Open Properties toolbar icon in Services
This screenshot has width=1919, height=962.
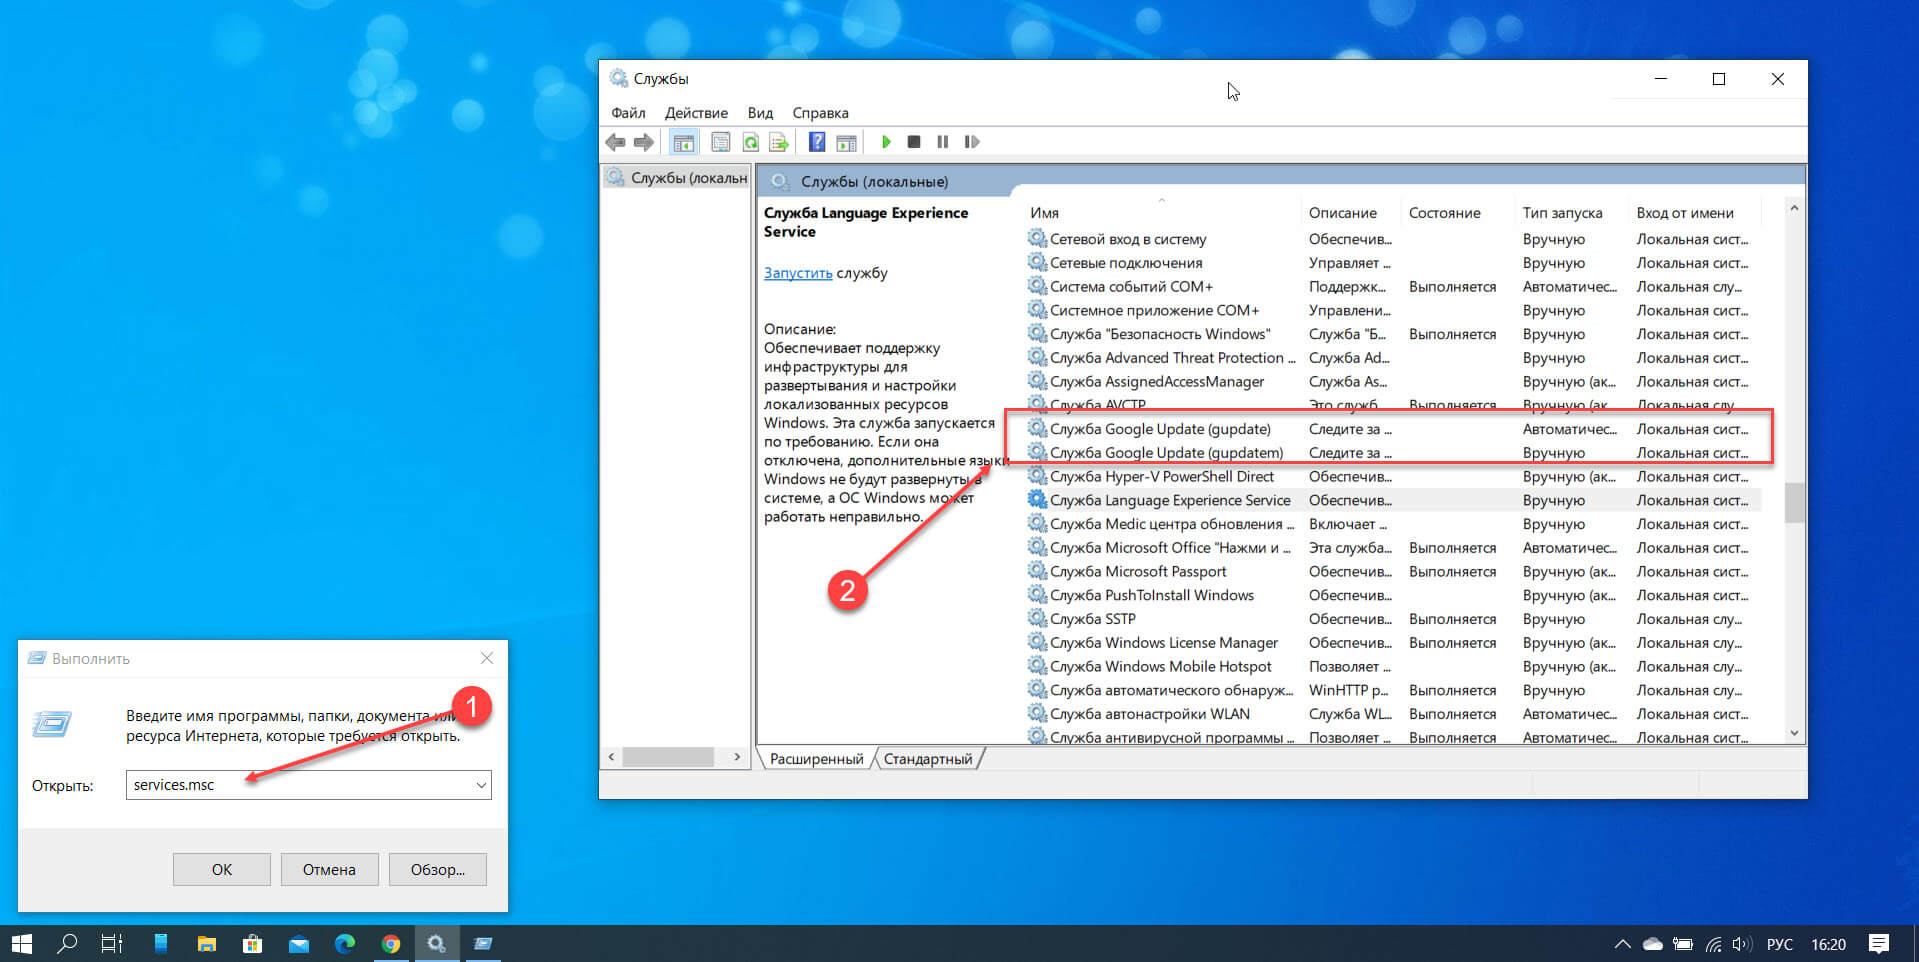click(x=720, y=142)
